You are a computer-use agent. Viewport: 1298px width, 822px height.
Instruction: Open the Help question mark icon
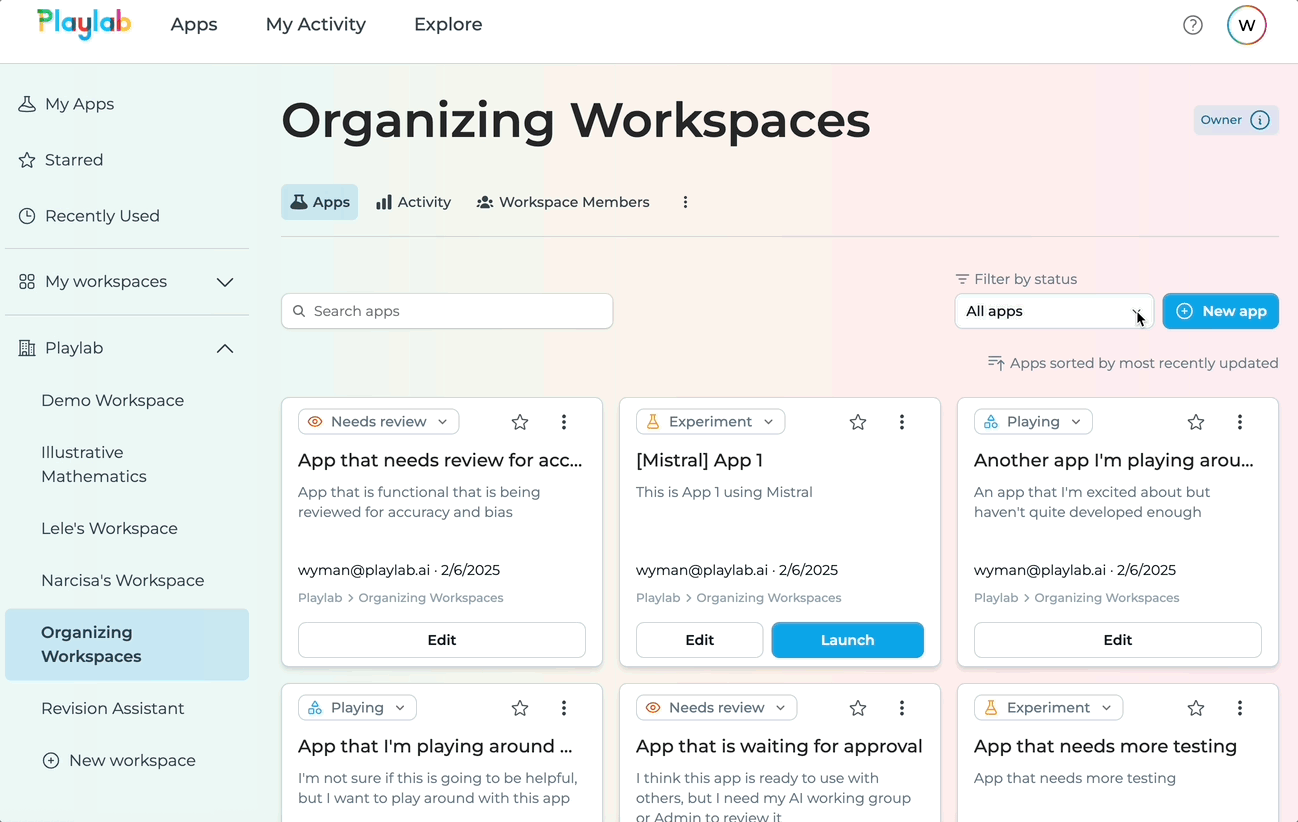point(1192,24)
